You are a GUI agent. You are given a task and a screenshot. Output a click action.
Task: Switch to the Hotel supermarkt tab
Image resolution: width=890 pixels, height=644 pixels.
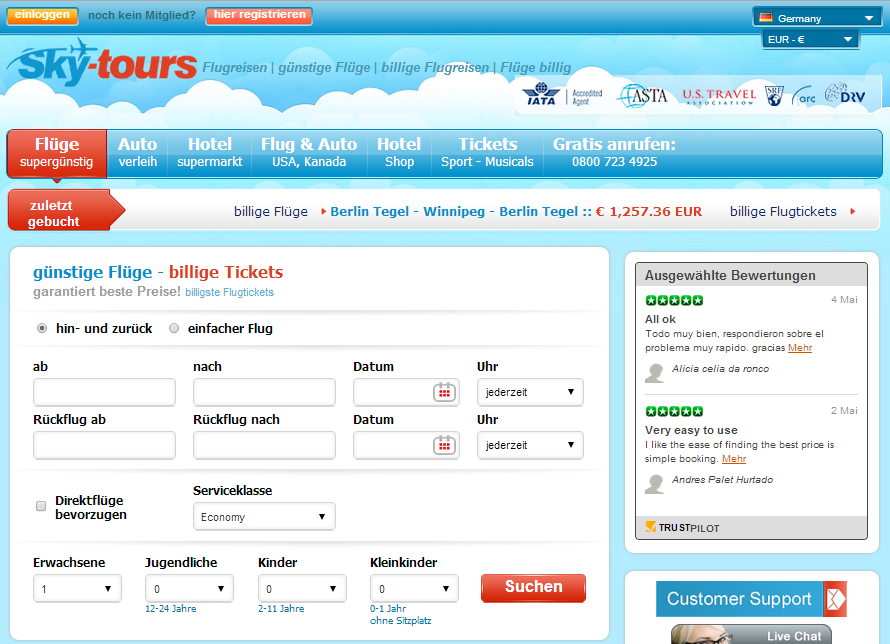coord(209,153)
